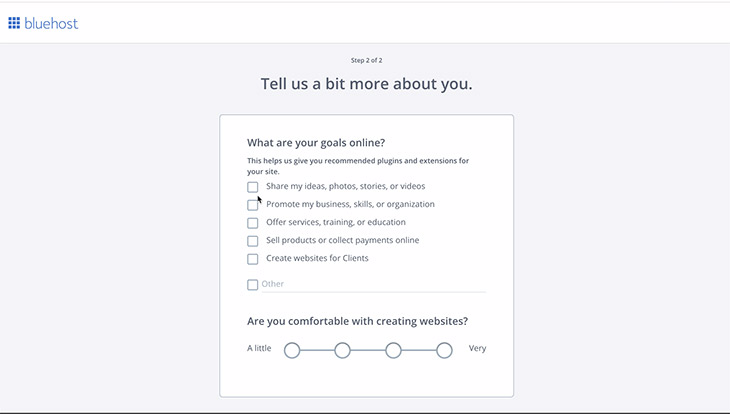Pick the third comfort level circle

coord(394,350)
